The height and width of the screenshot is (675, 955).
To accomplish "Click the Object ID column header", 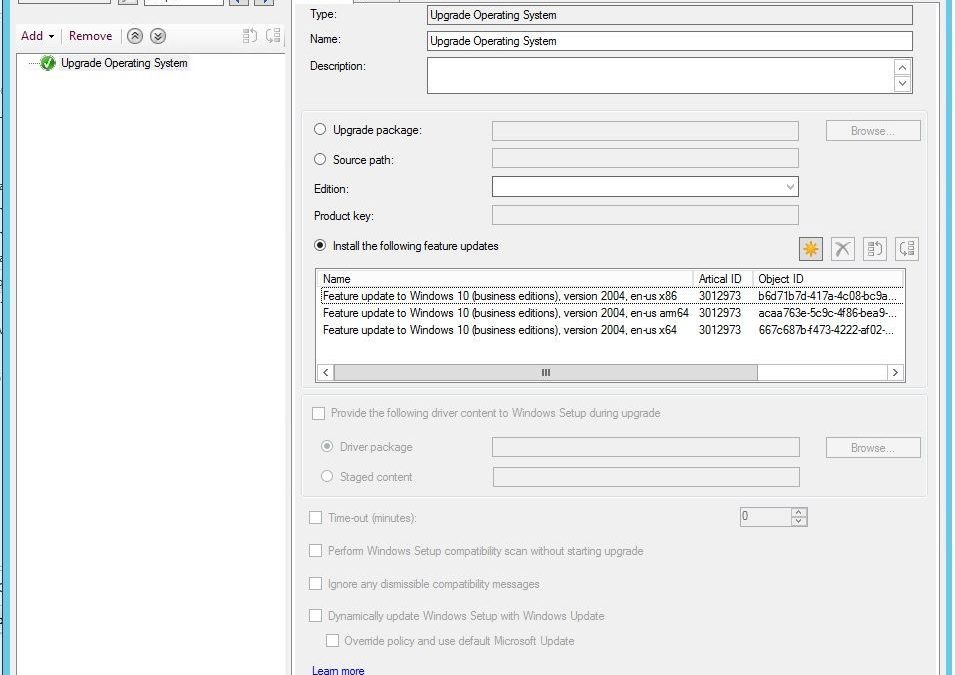I will coord(828,278).
